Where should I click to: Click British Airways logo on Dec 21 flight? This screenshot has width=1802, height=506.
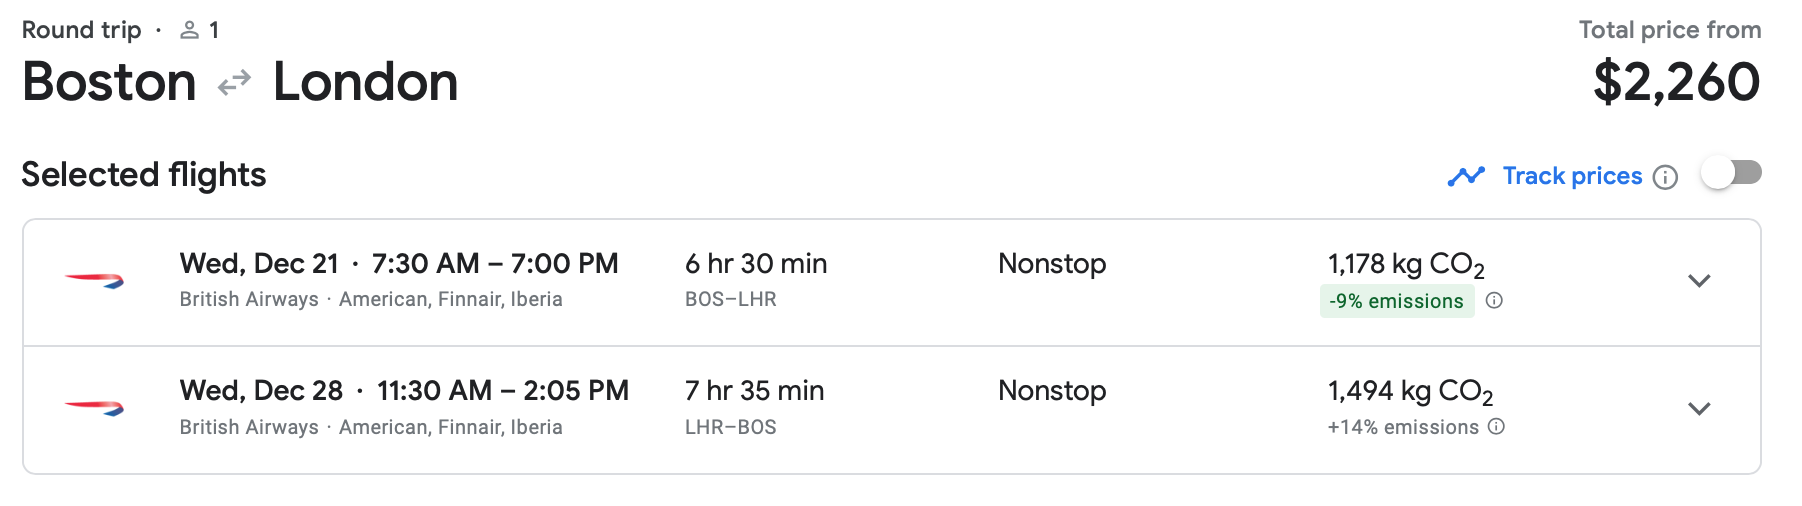click(94, 281)
